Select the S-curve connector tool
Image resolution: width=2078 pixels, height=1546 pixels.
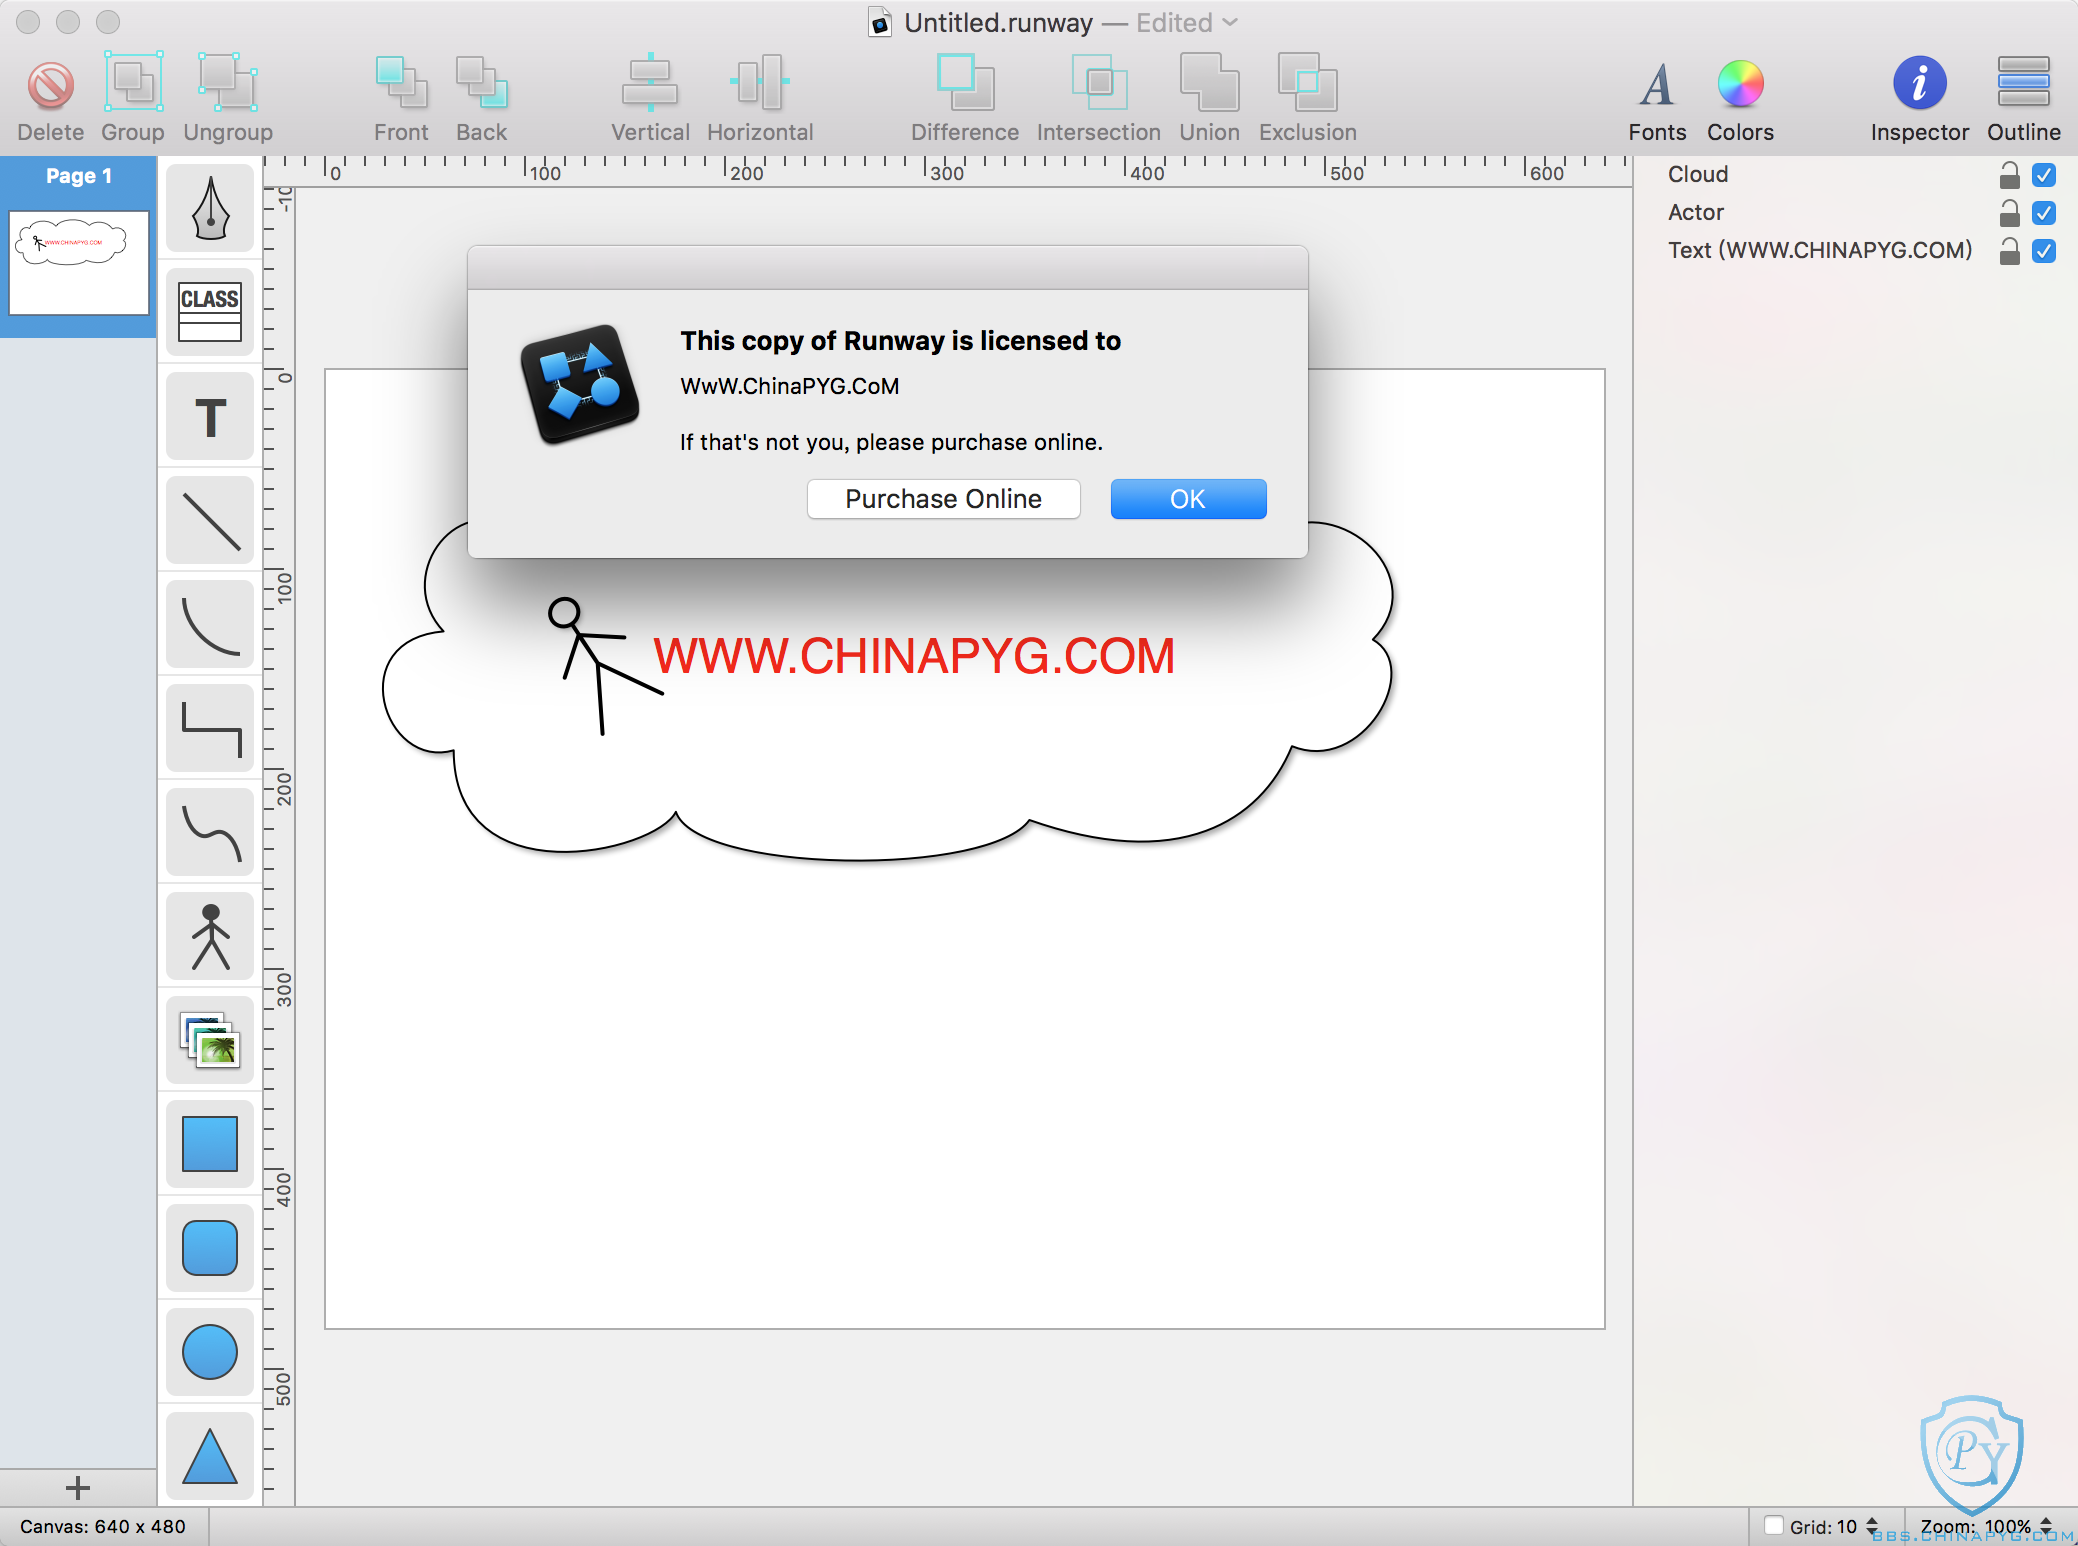click(x=210, y=833)
